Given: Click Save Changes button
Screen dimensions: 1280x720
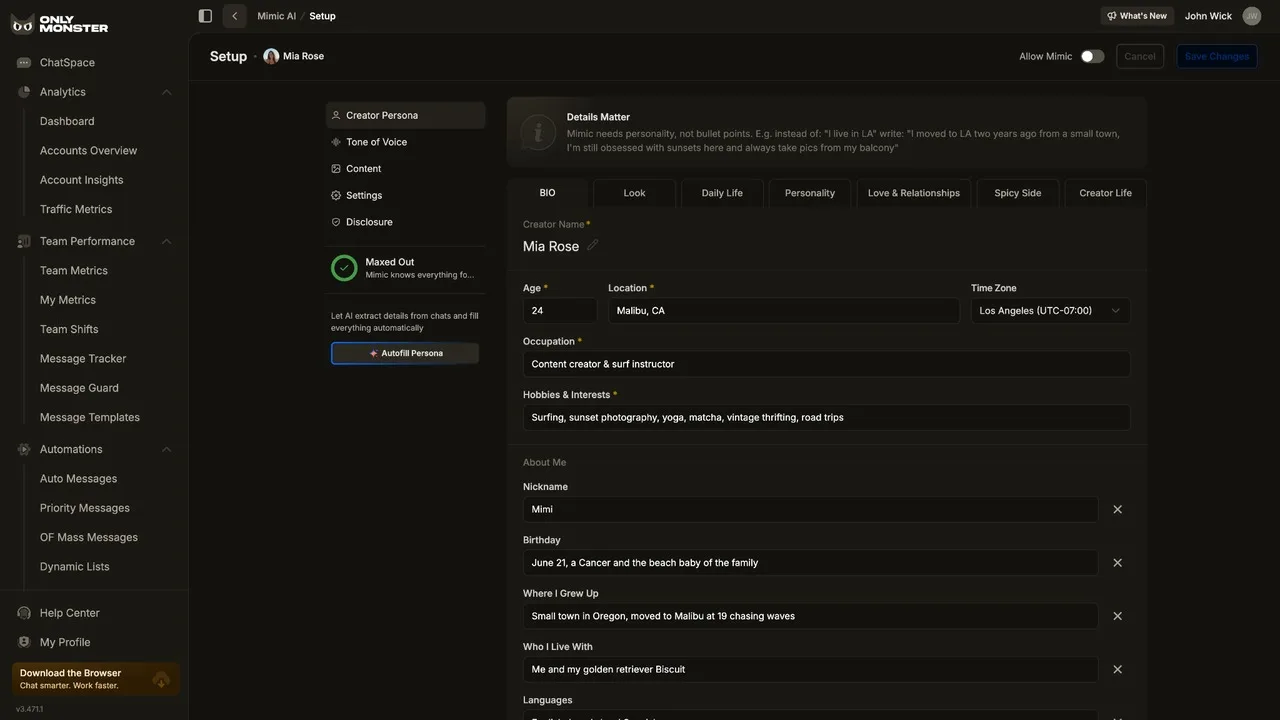Looking at the screenshot, I should pos(1217,56).
